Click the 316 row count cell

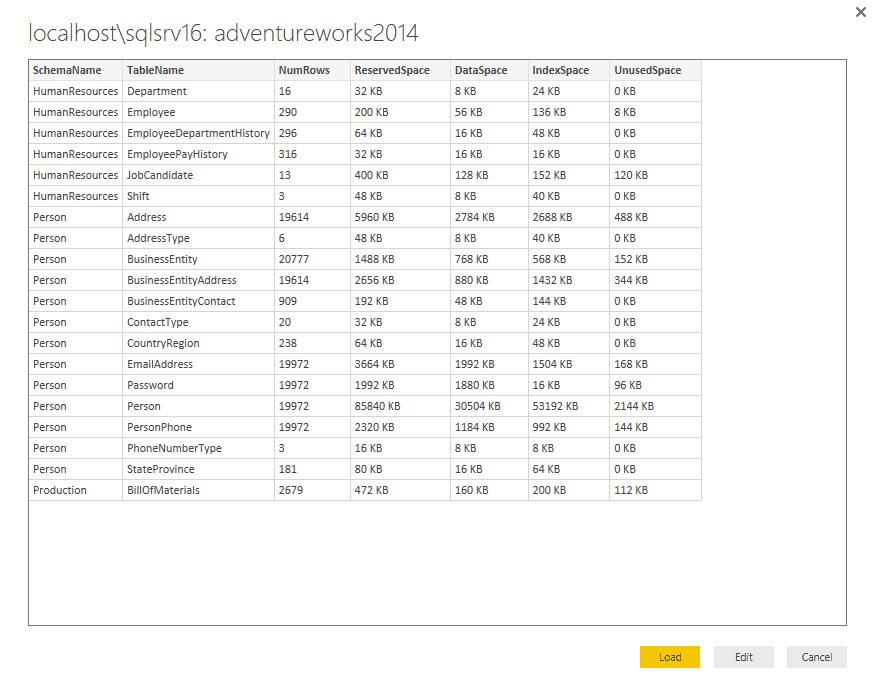click(313, 154)
